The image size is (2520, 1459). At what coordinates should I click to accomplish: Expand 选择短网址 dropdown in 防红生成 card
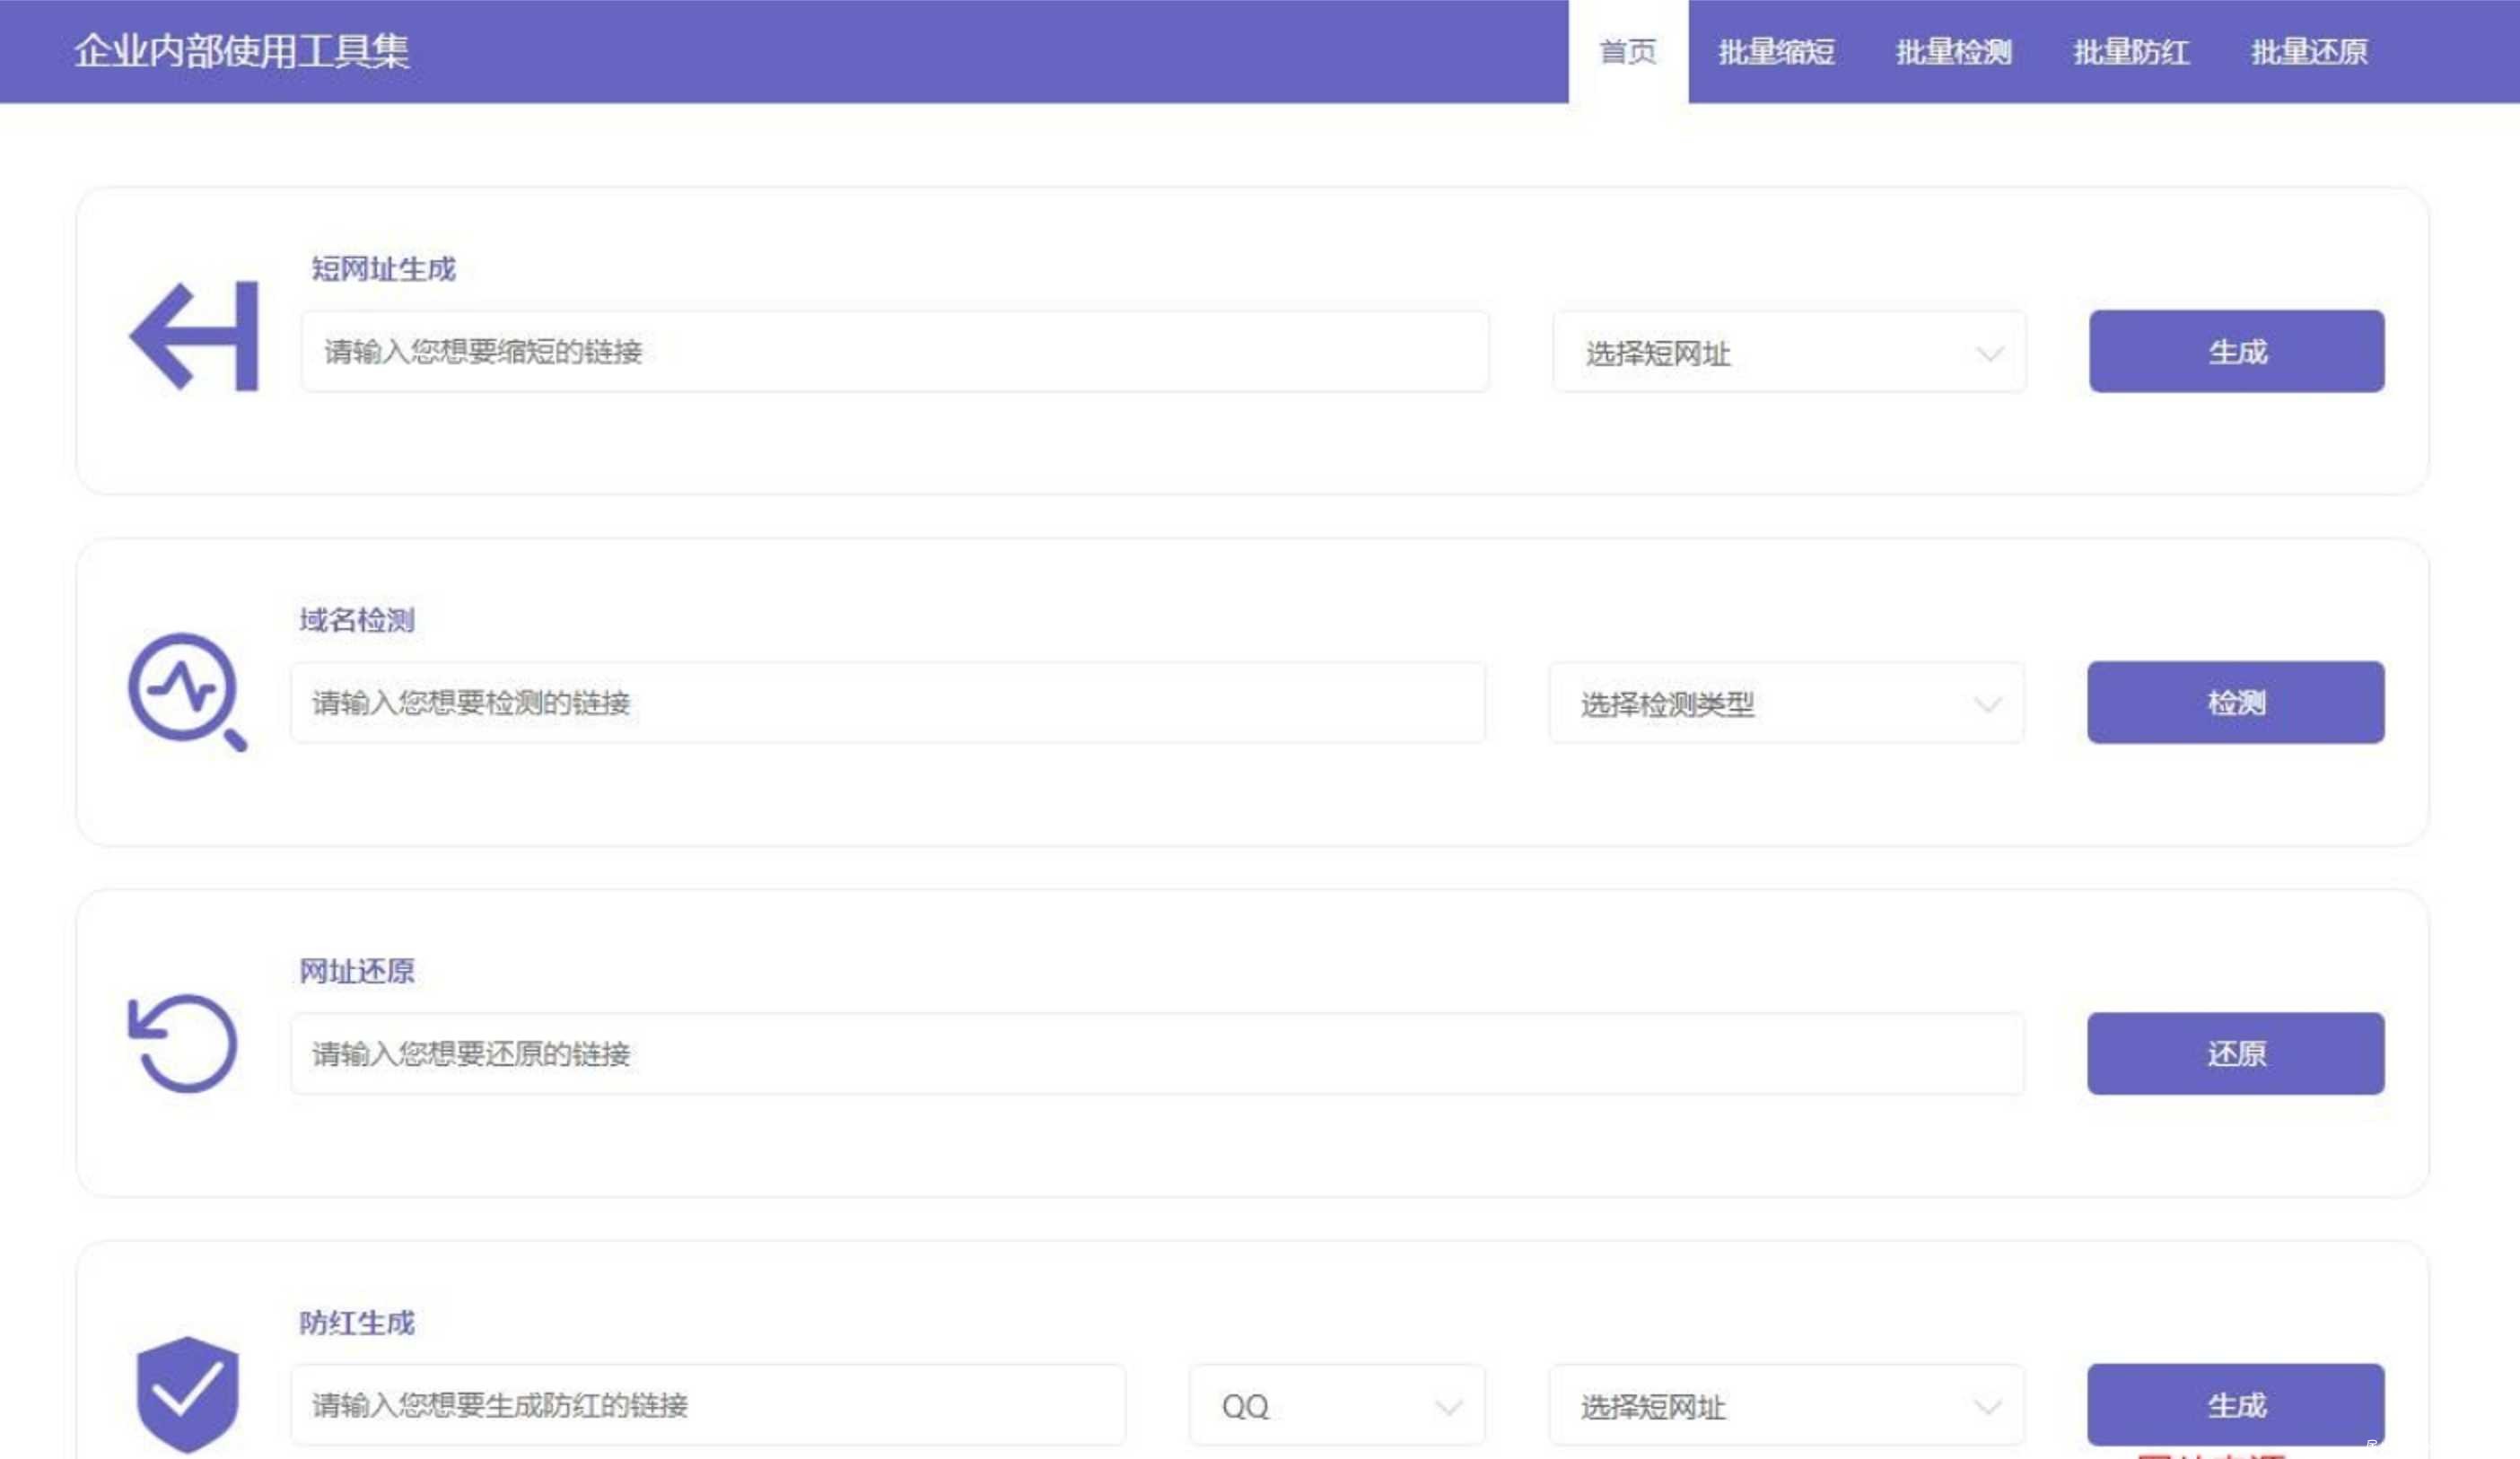(1787, 1406)
